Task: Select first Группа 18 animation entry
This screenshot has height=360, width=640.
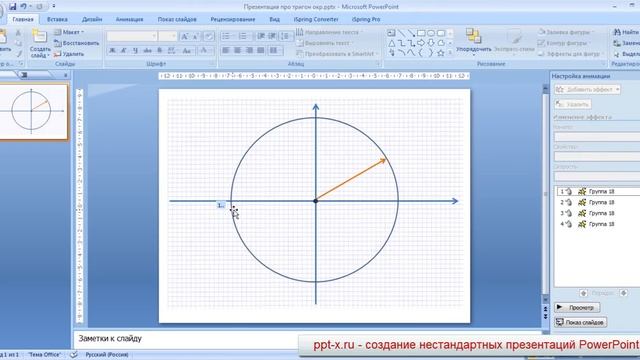Action: pos(598,191)
